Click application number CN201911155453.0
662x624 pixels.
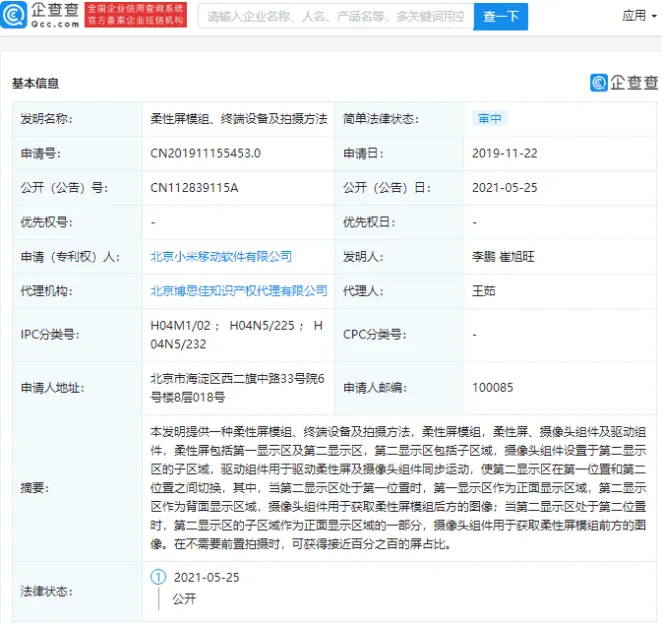point(205,153)
